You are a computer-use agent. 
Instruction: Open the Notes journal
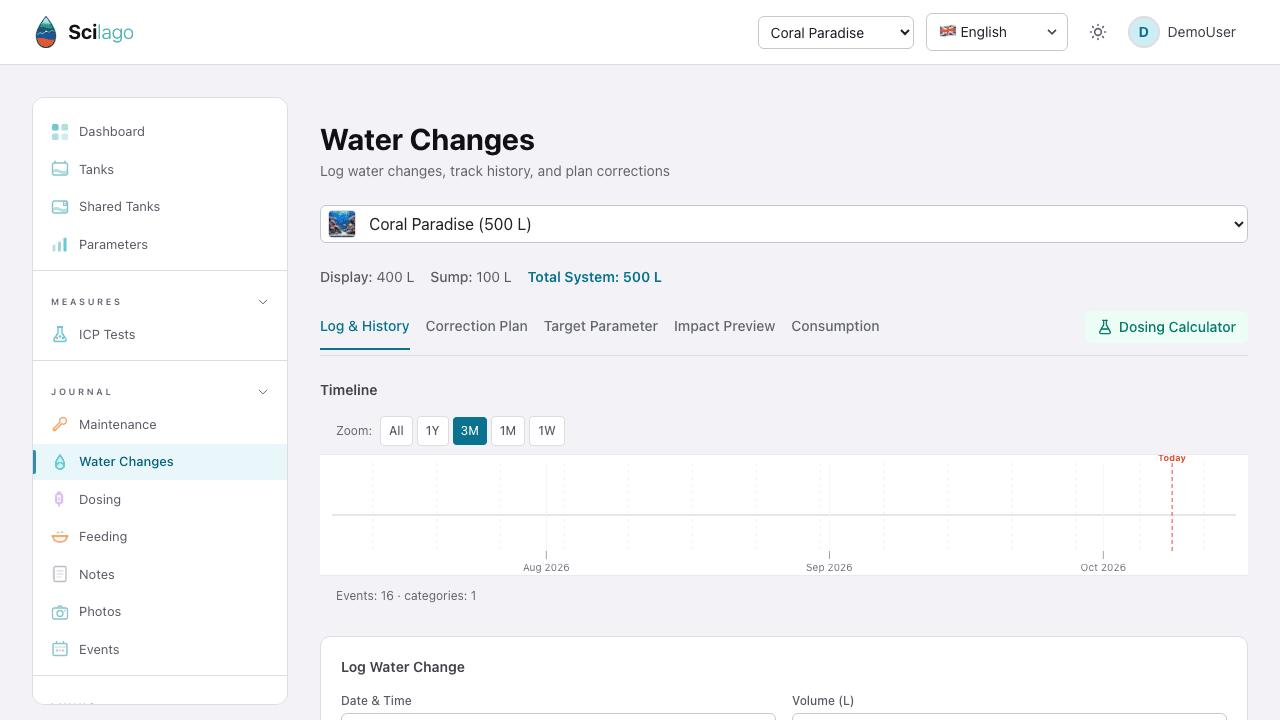click(x=160, y=574)
